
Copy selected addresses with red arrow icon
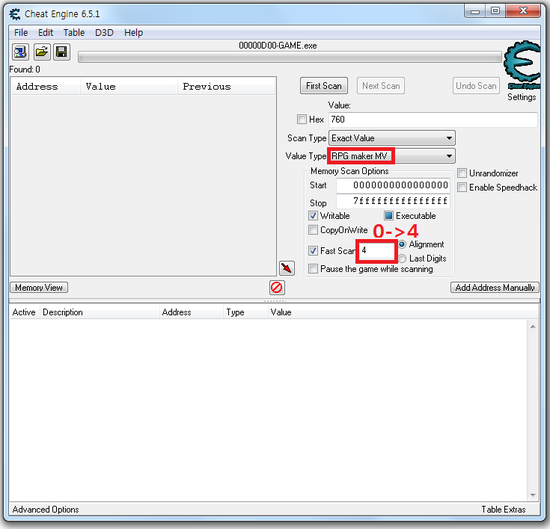tap(287, 268)
